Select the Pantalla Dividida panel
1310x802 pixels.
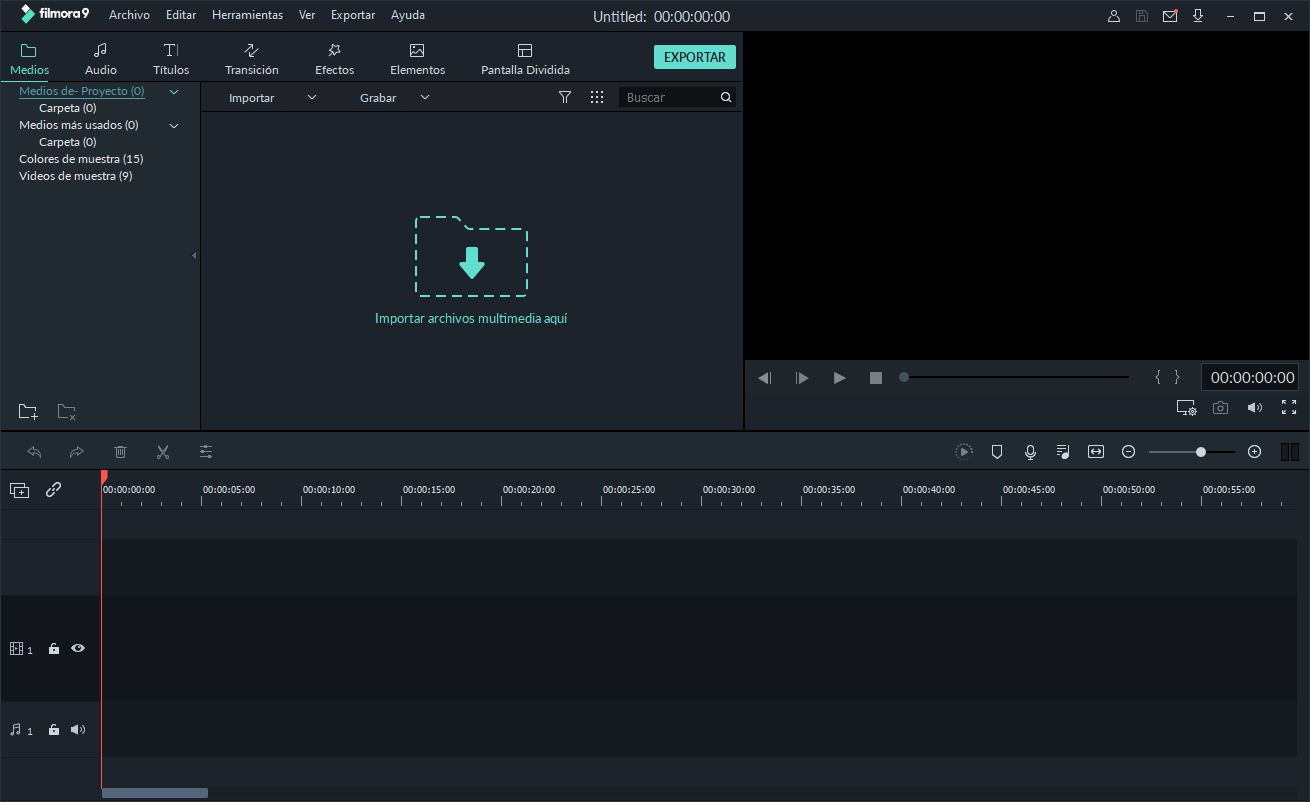click(x=524, y=57)
